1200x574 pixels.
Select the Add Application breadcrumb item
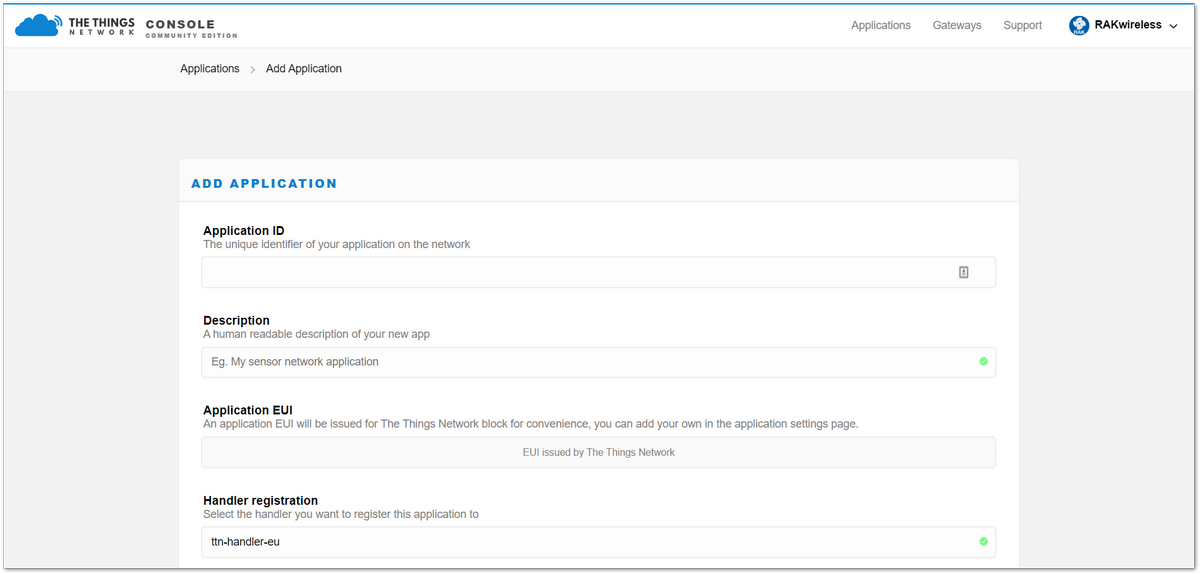pyautogui.click(x=304, y=69)
